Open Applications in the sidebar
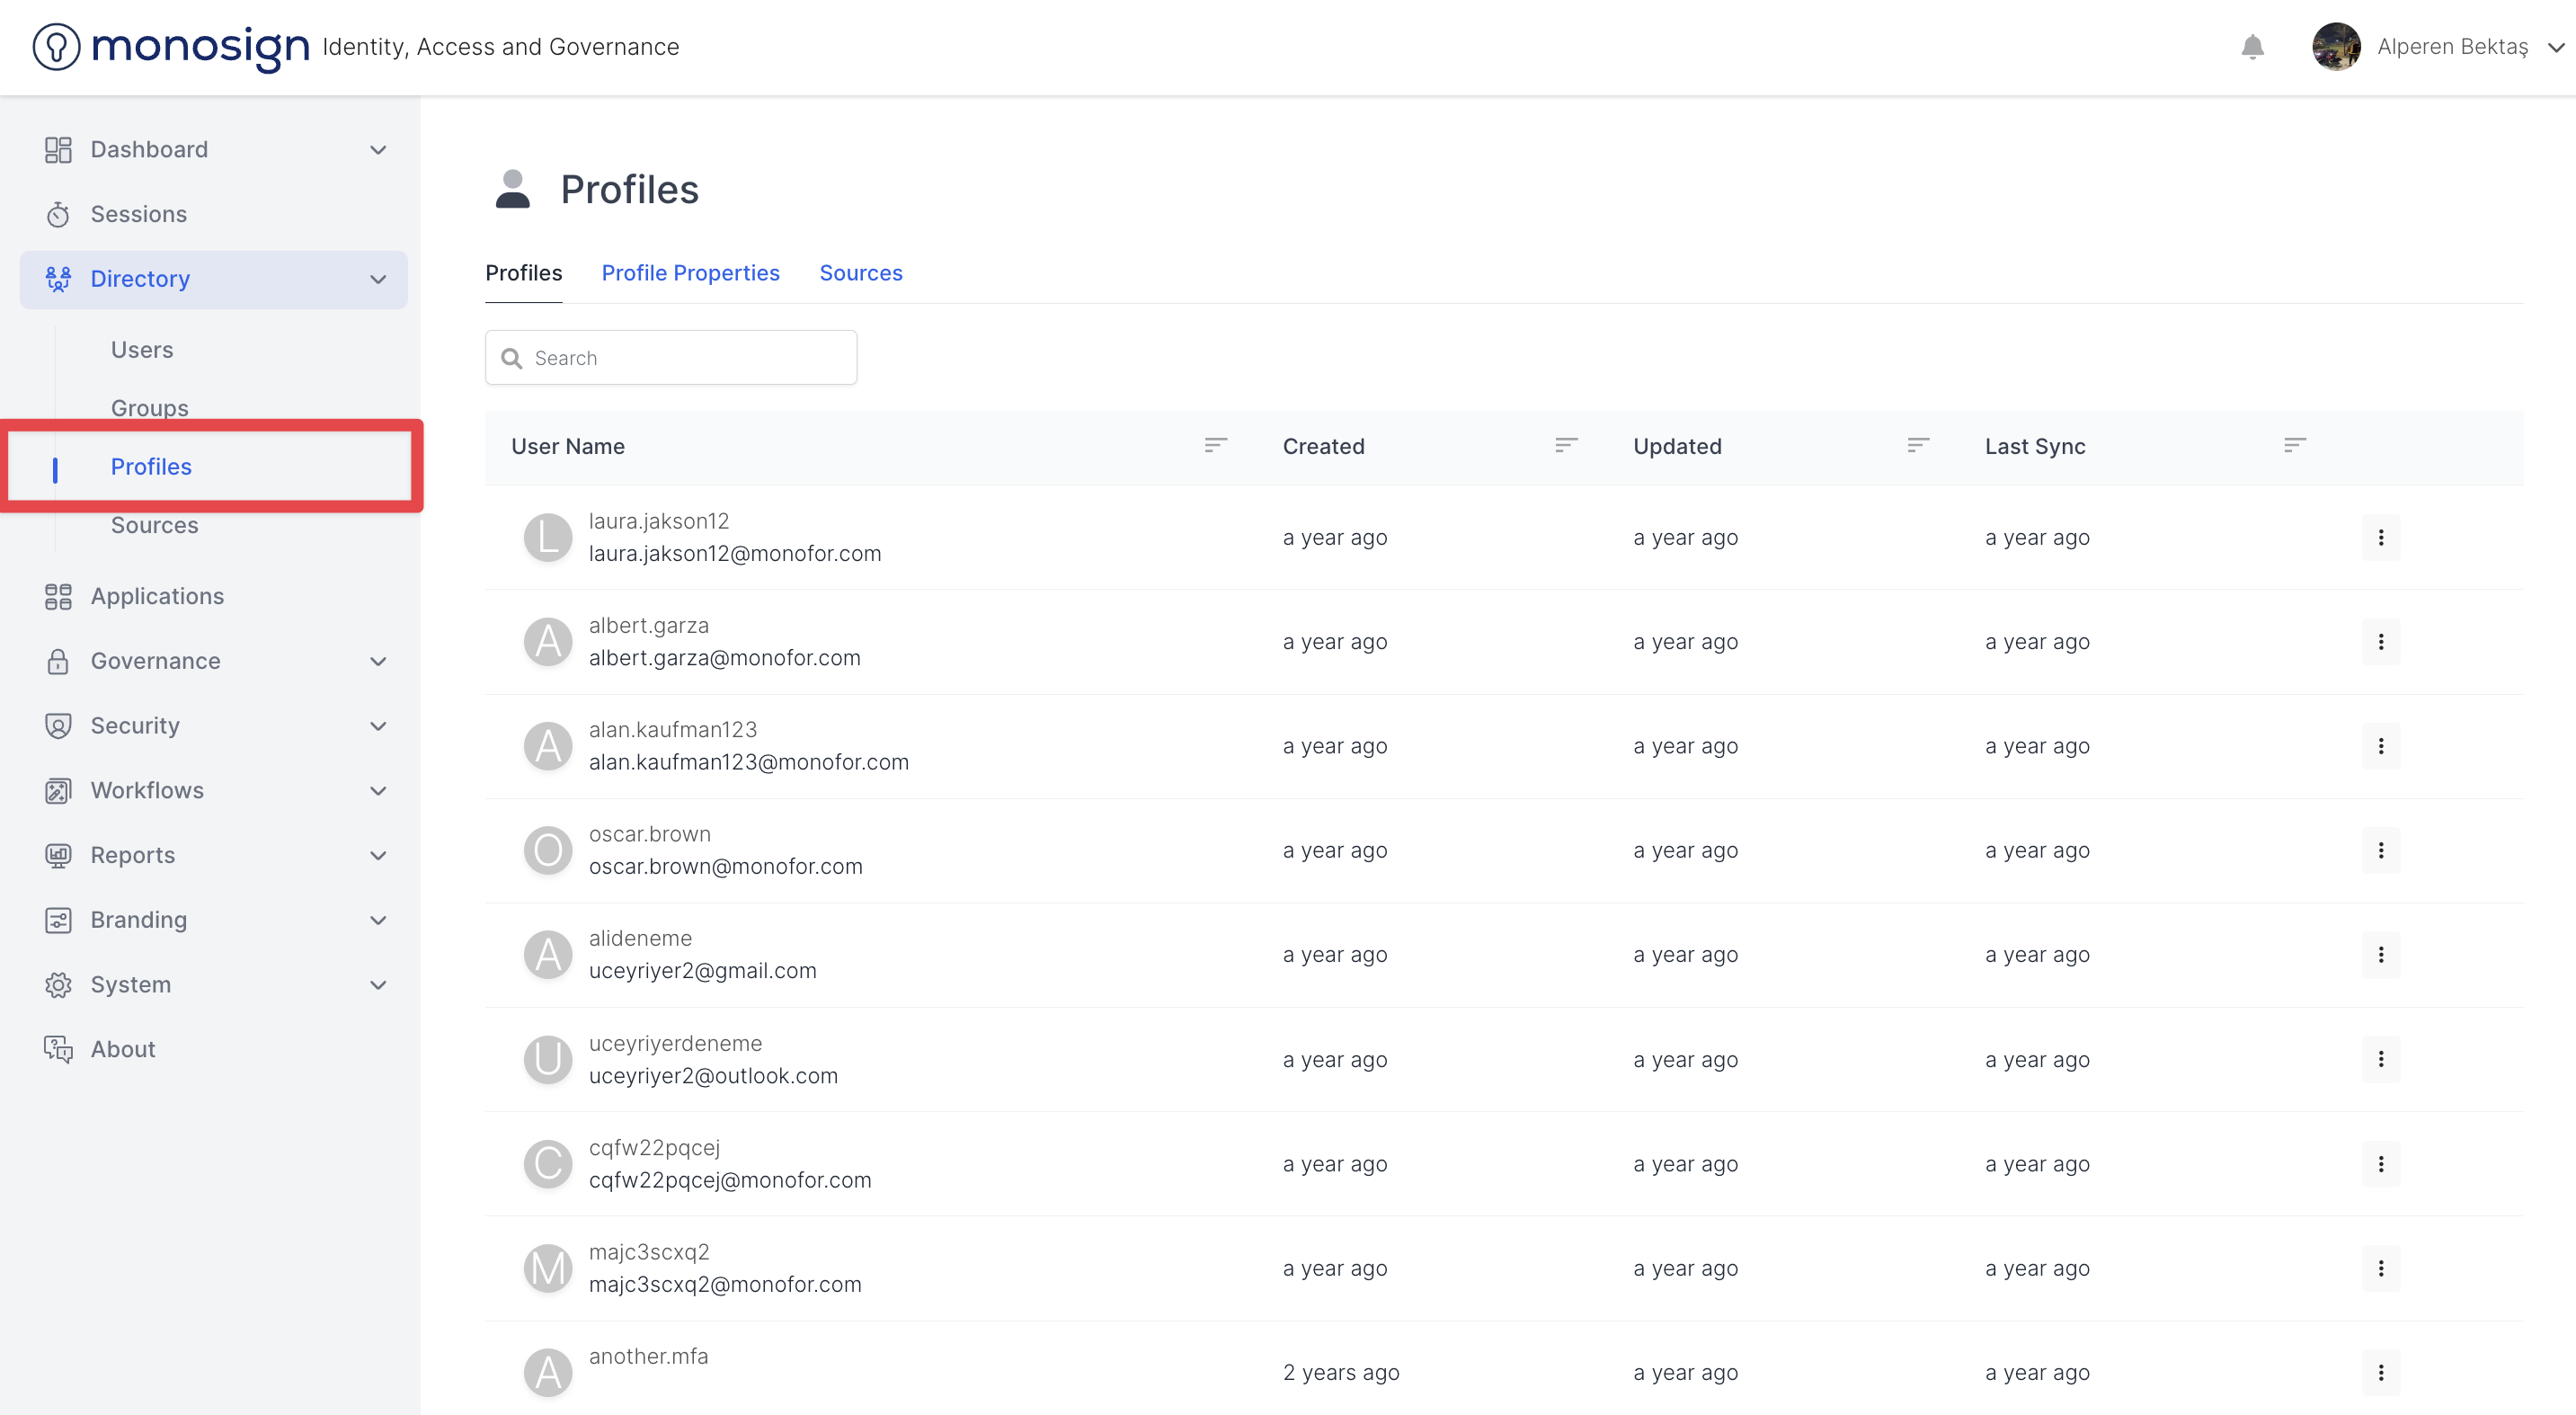The height and width of the screenshot is (1415, 2576). pos(157,596)
